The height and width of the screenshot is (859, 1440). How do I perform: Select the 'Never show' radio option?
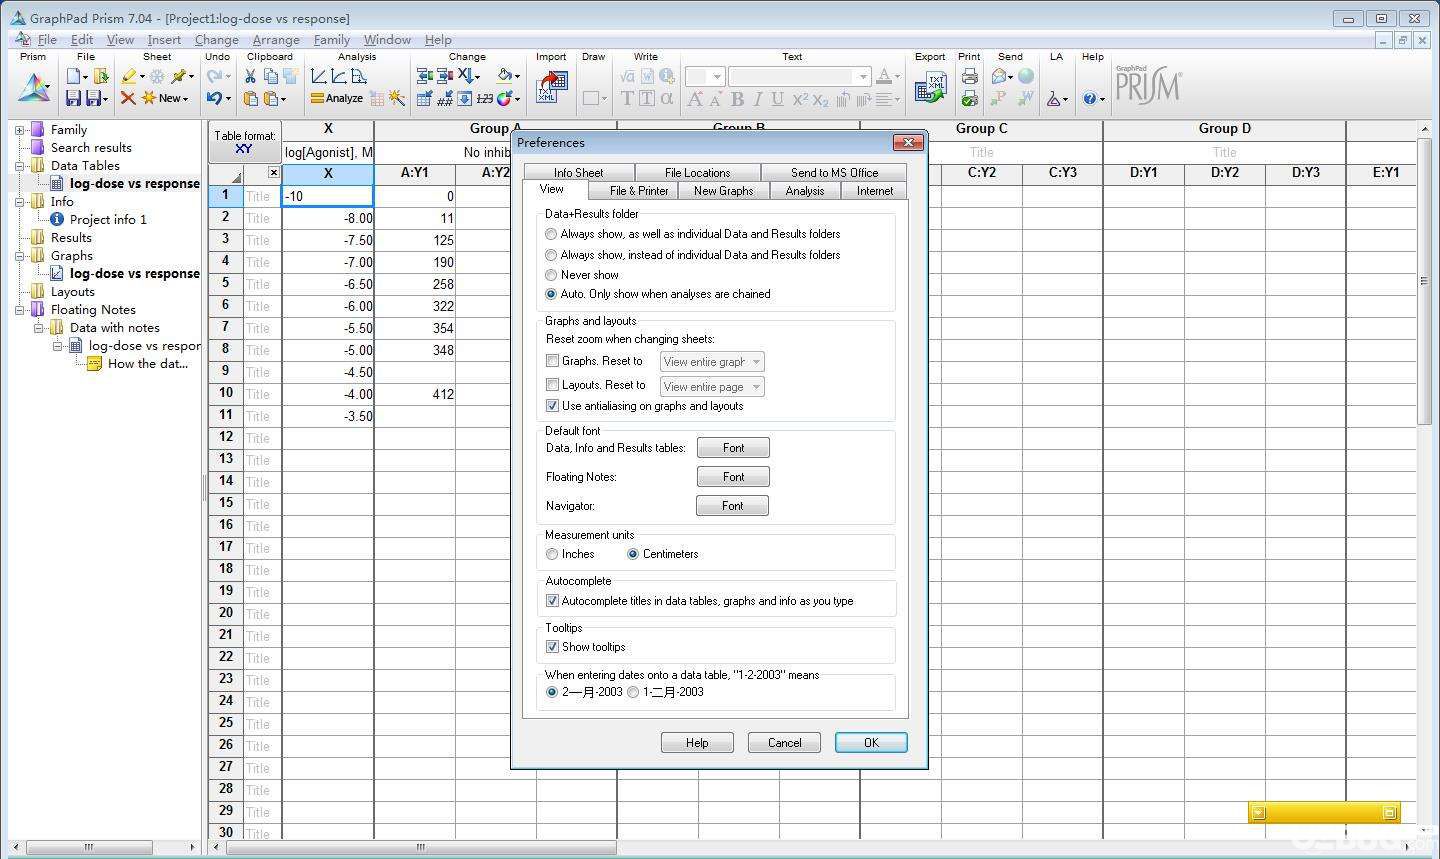point(551,275)
